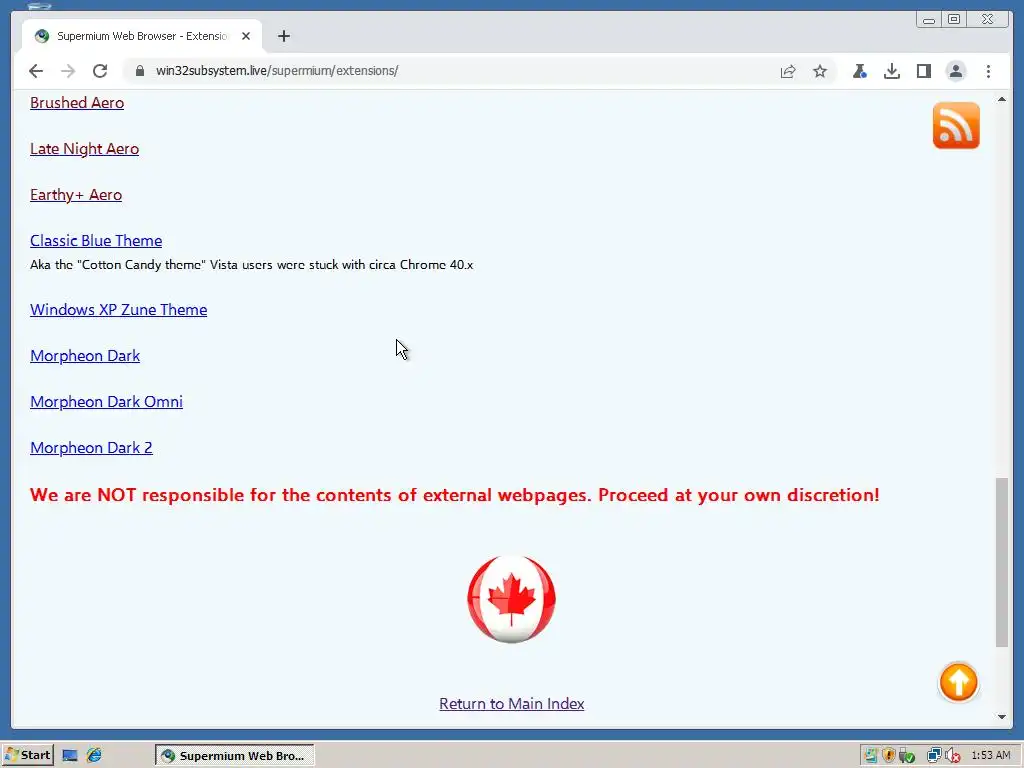
Task: Click the forward navigation arrow
Action: (68, 71)
